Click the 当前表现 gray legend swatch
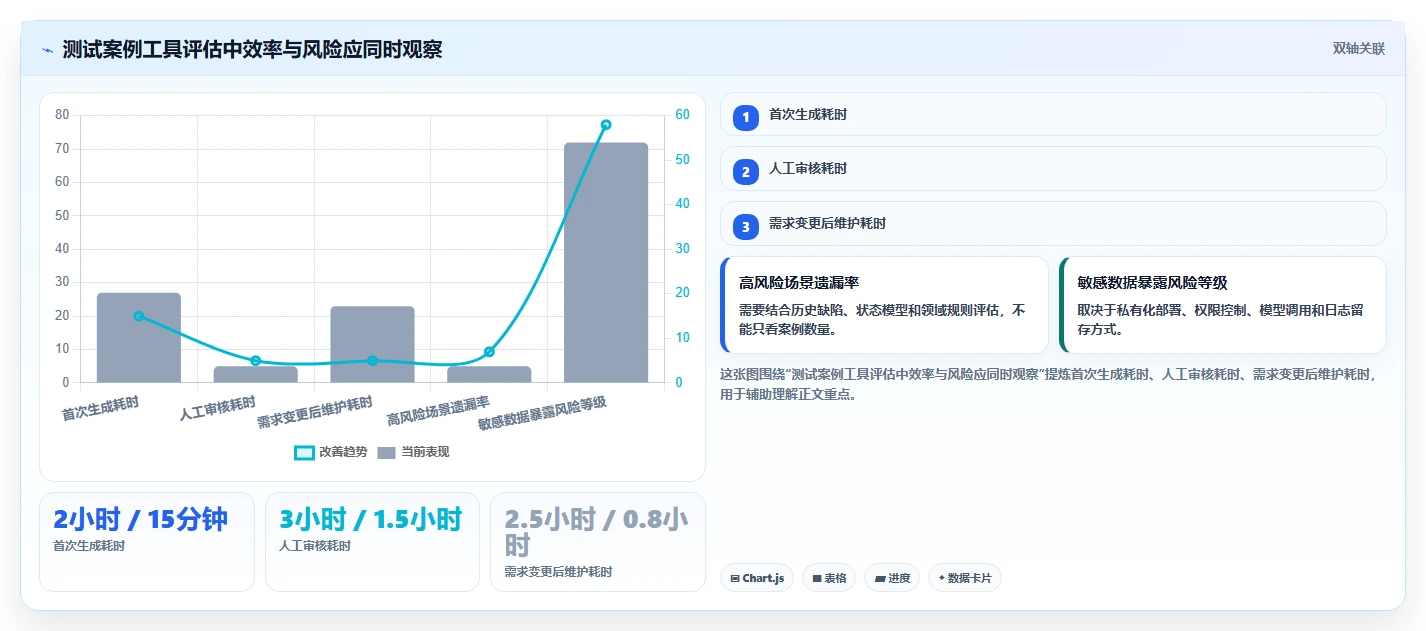Viewport: 1426px width, 631px height. (x=387, y=452)
